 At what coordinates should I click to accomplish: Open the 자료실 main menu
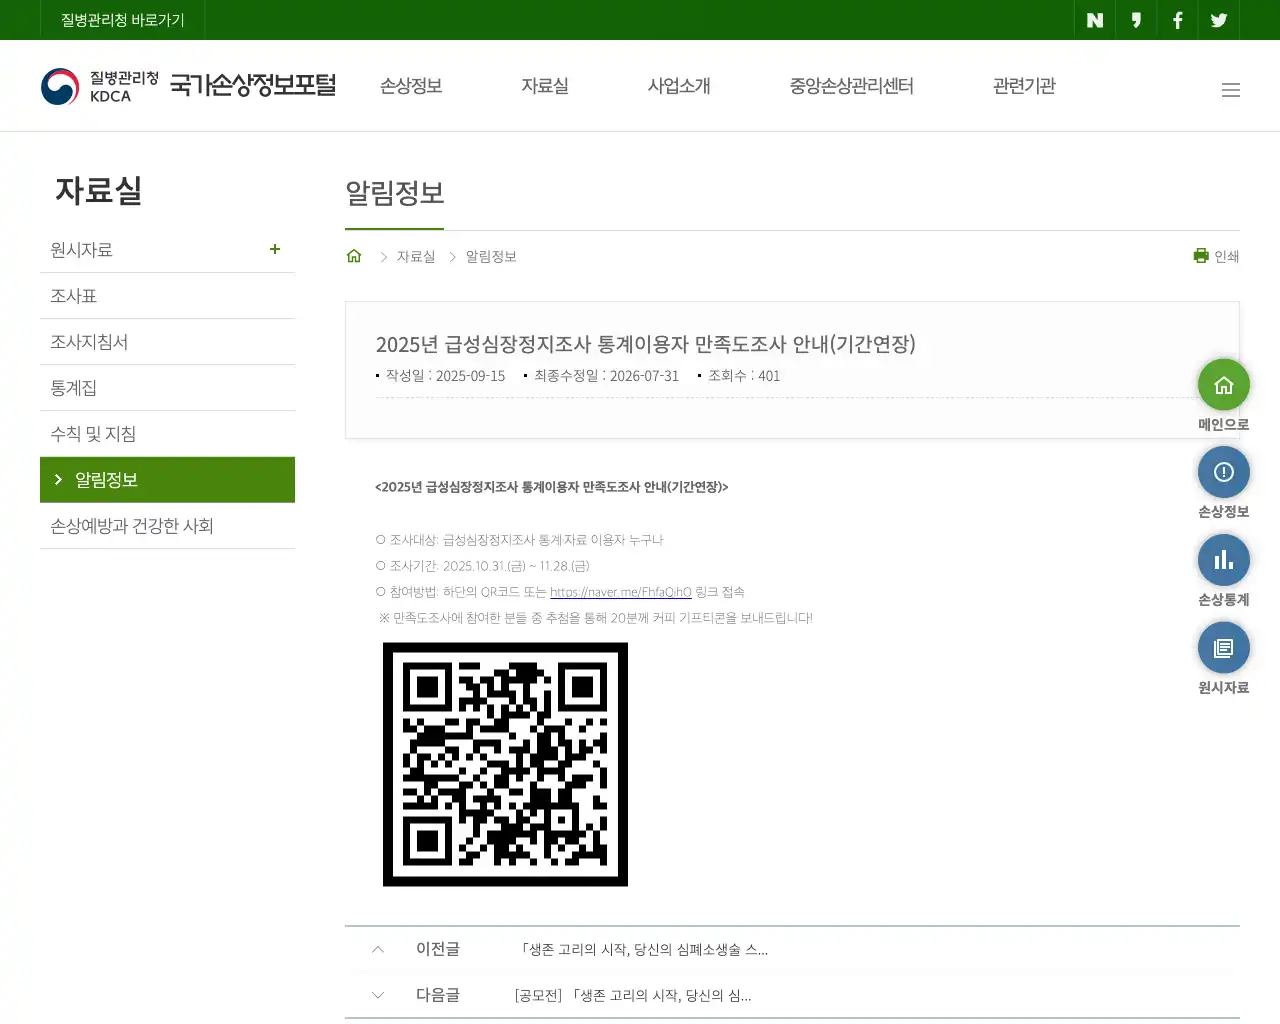pyautogui.click(x=545, y=86)
